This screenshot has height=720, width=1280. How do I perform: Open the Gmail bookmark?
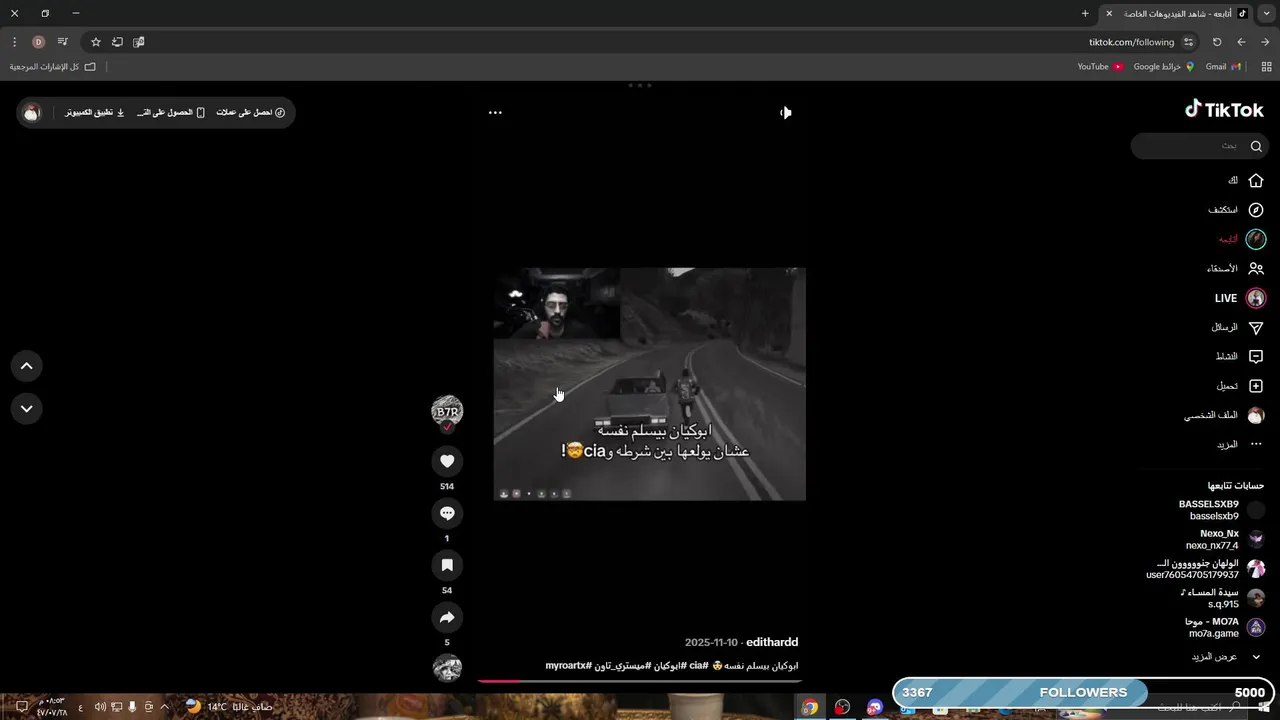click(x=1223, y=67)
